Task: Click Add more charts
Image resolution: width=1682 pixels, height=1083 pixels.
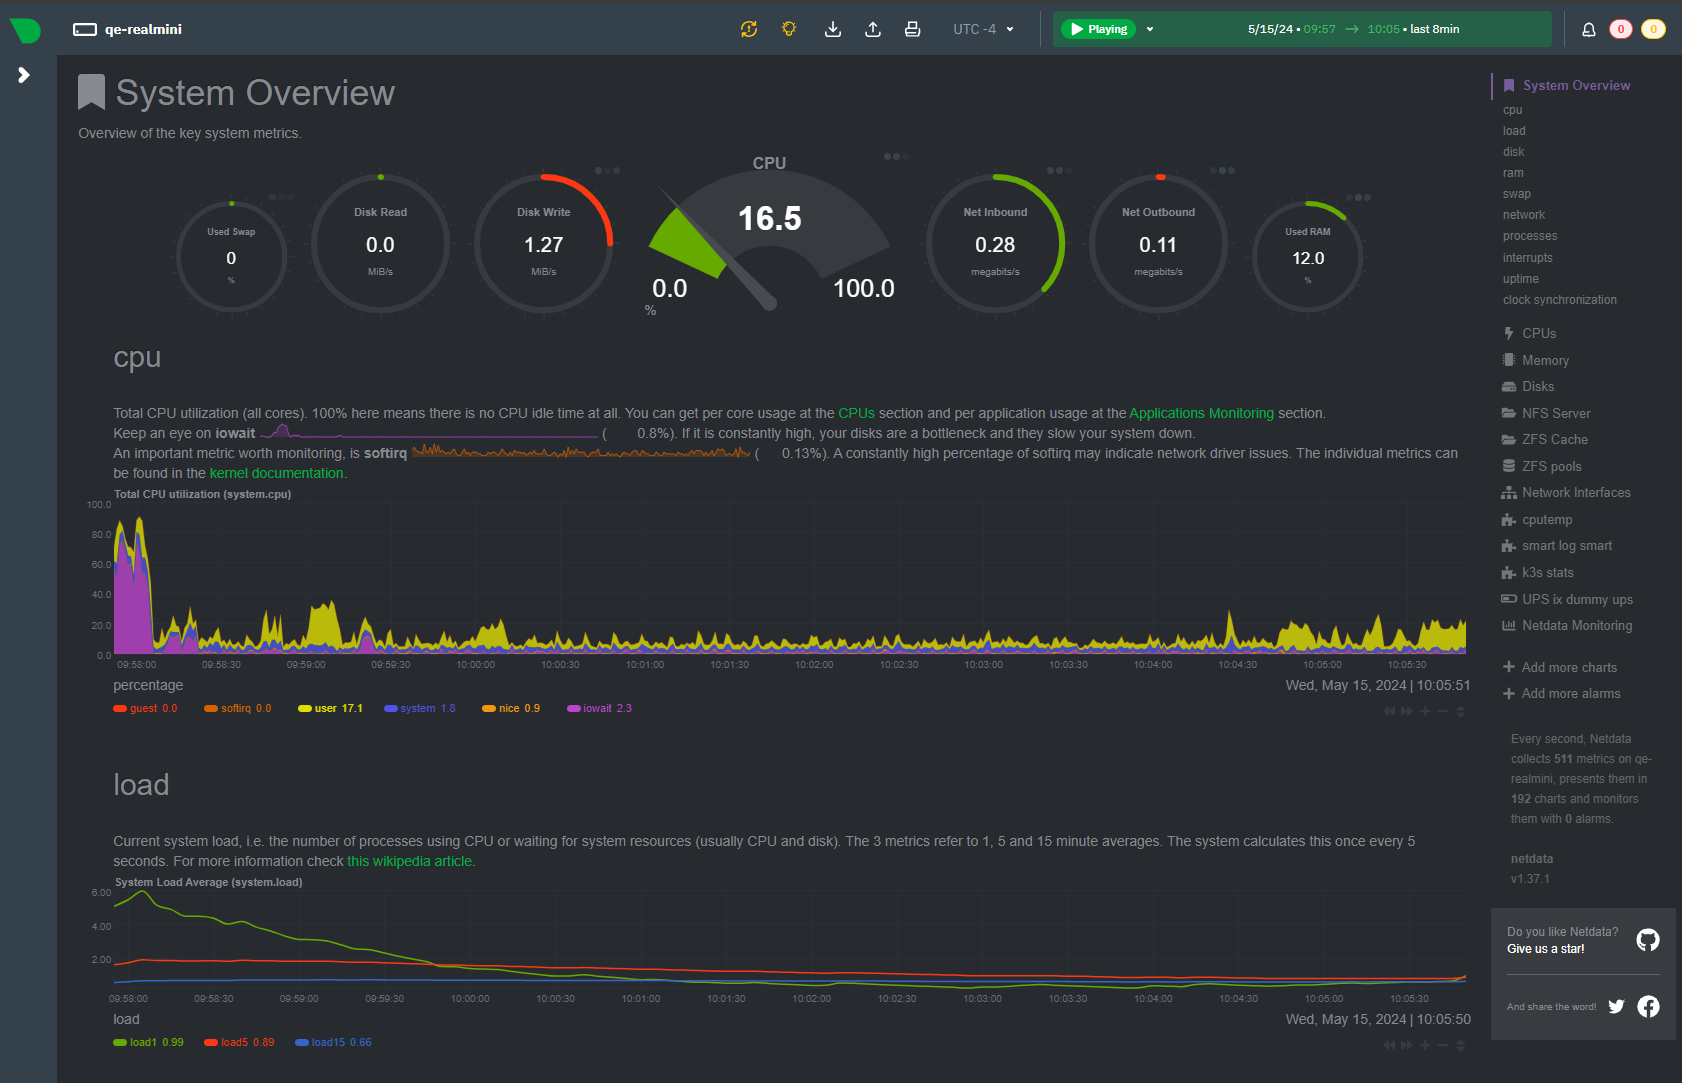Action: [x=1568, y=667]
